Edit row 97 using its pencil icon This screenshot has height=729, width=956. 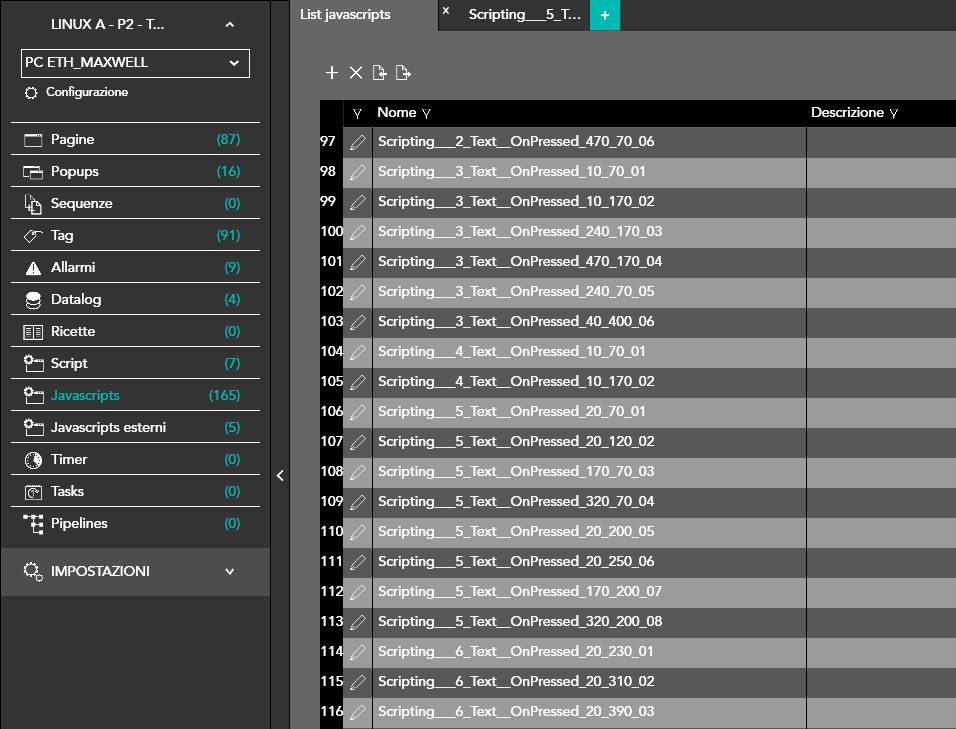coord(357,142)
